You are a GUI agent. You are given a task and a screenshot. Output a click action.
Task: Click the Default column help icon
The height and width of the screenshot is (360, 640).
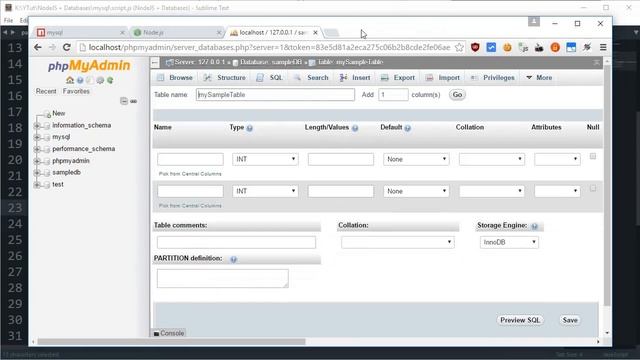(407, 128)
